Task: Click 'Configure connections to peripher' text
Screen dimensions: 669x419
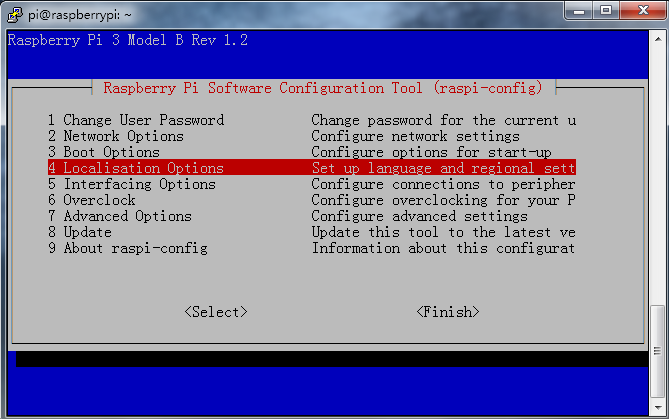Action: click(444, 184)
